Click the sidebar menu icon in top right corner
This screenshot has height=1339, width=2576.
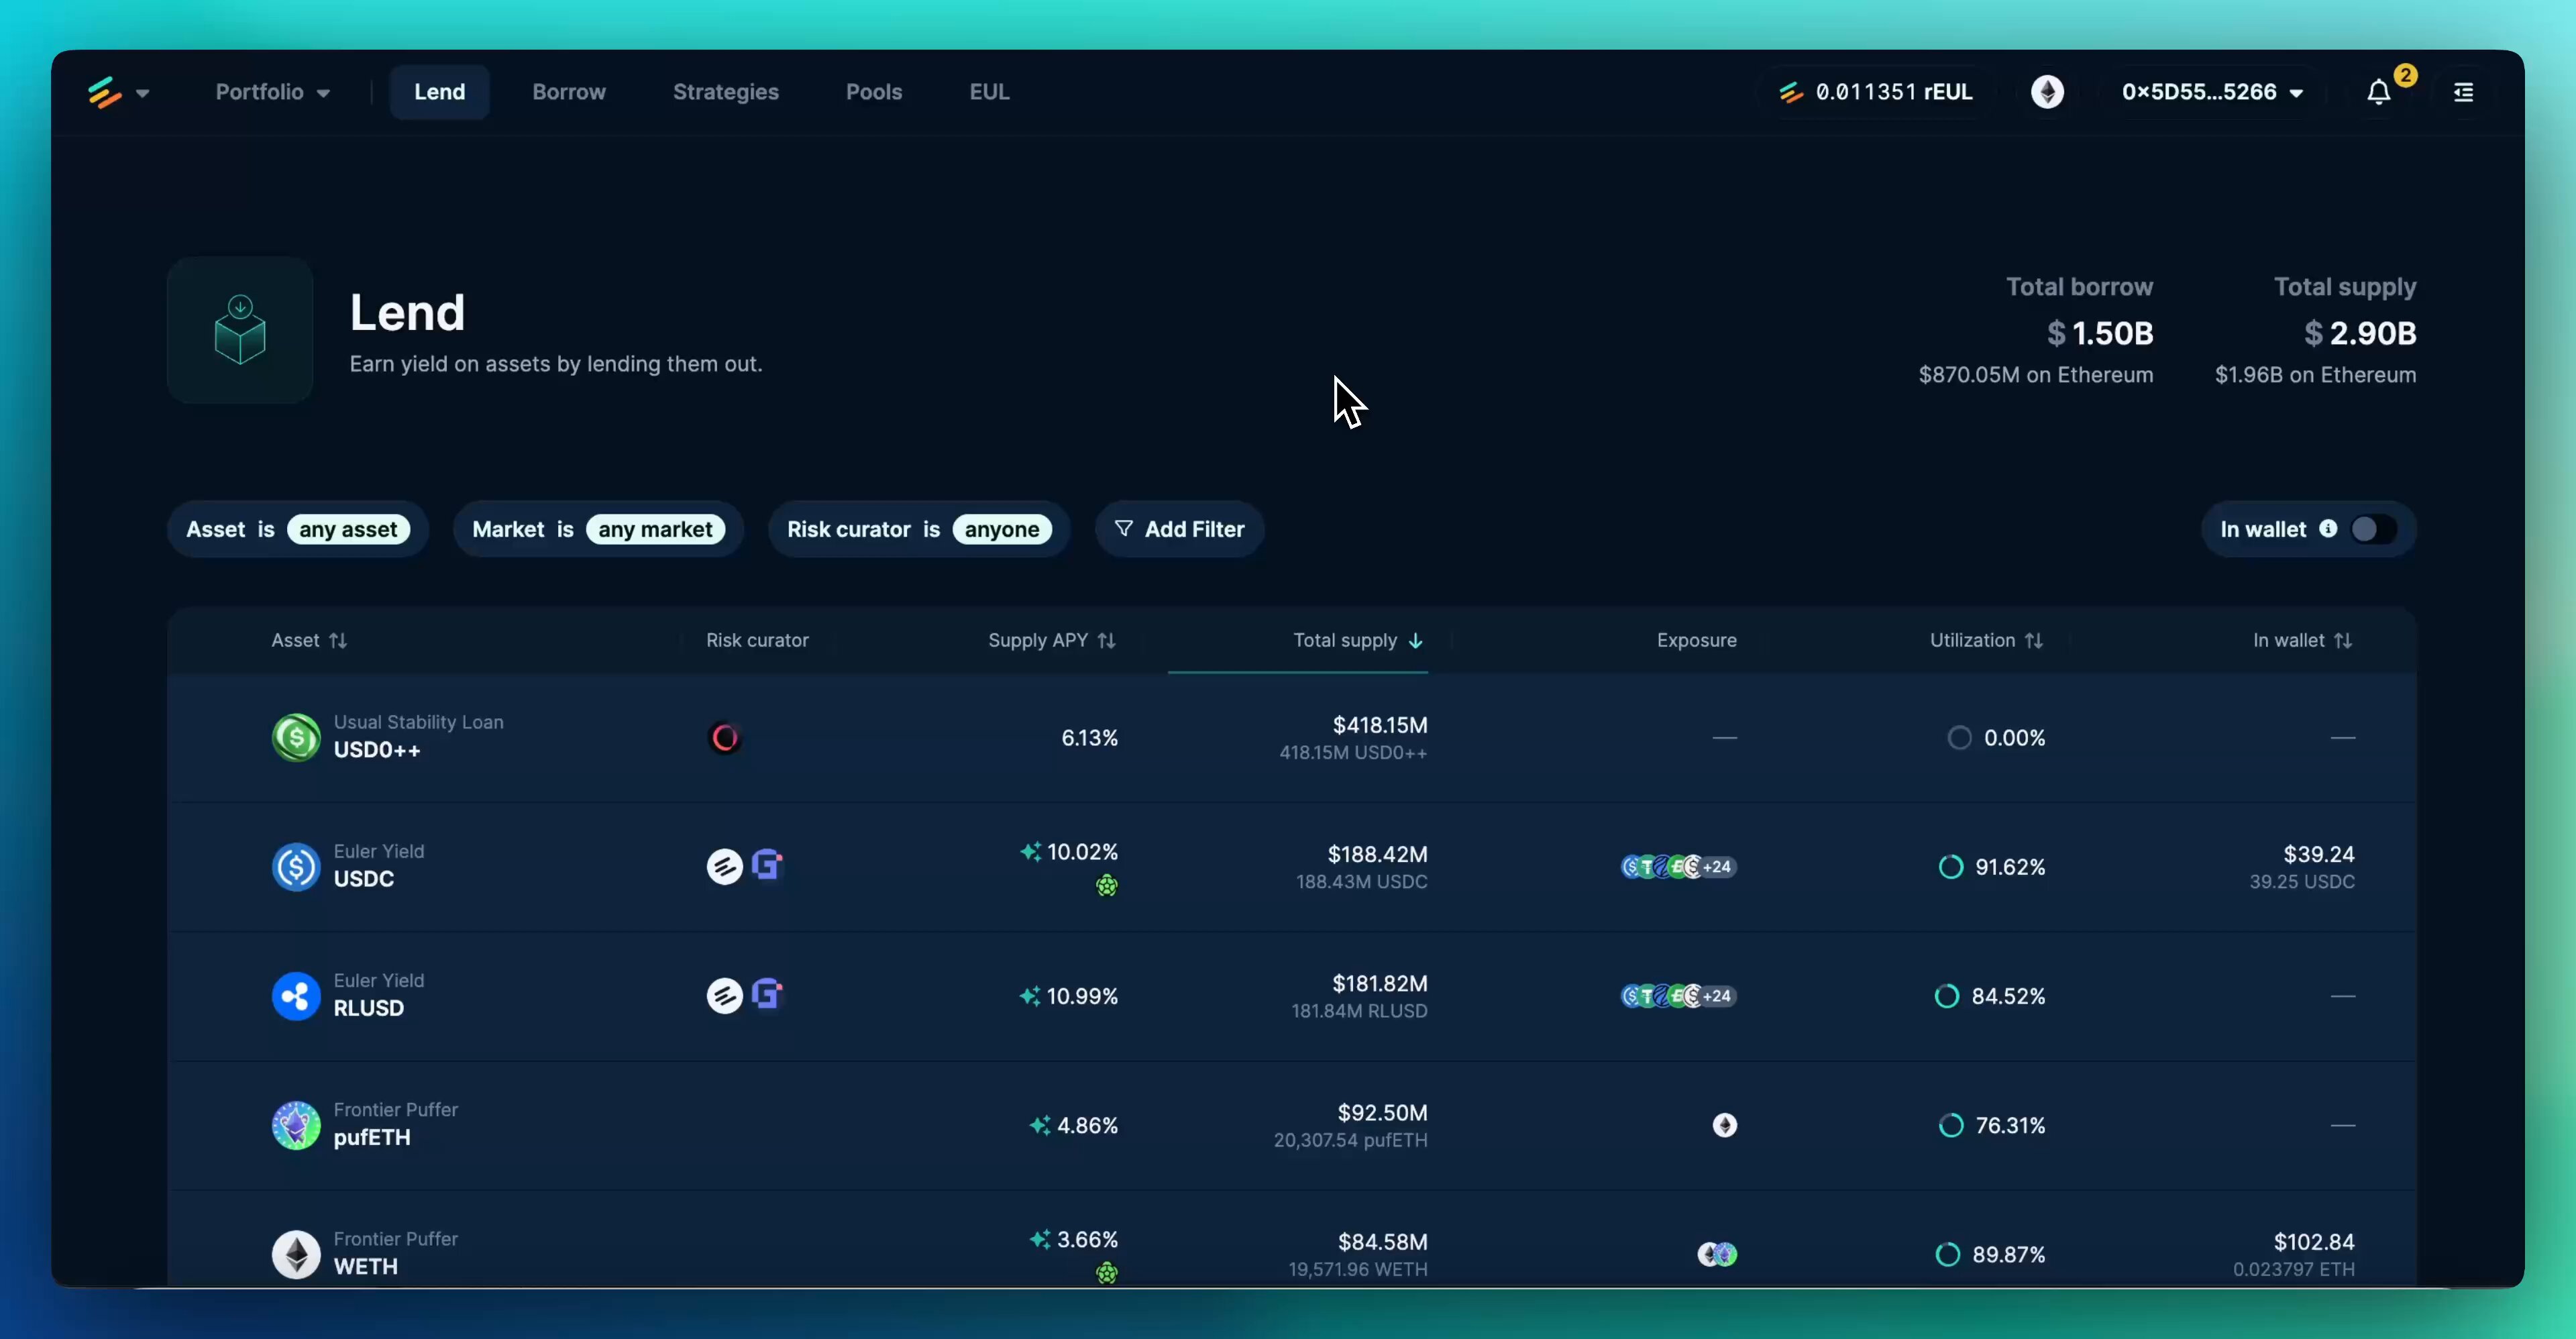2464,91
